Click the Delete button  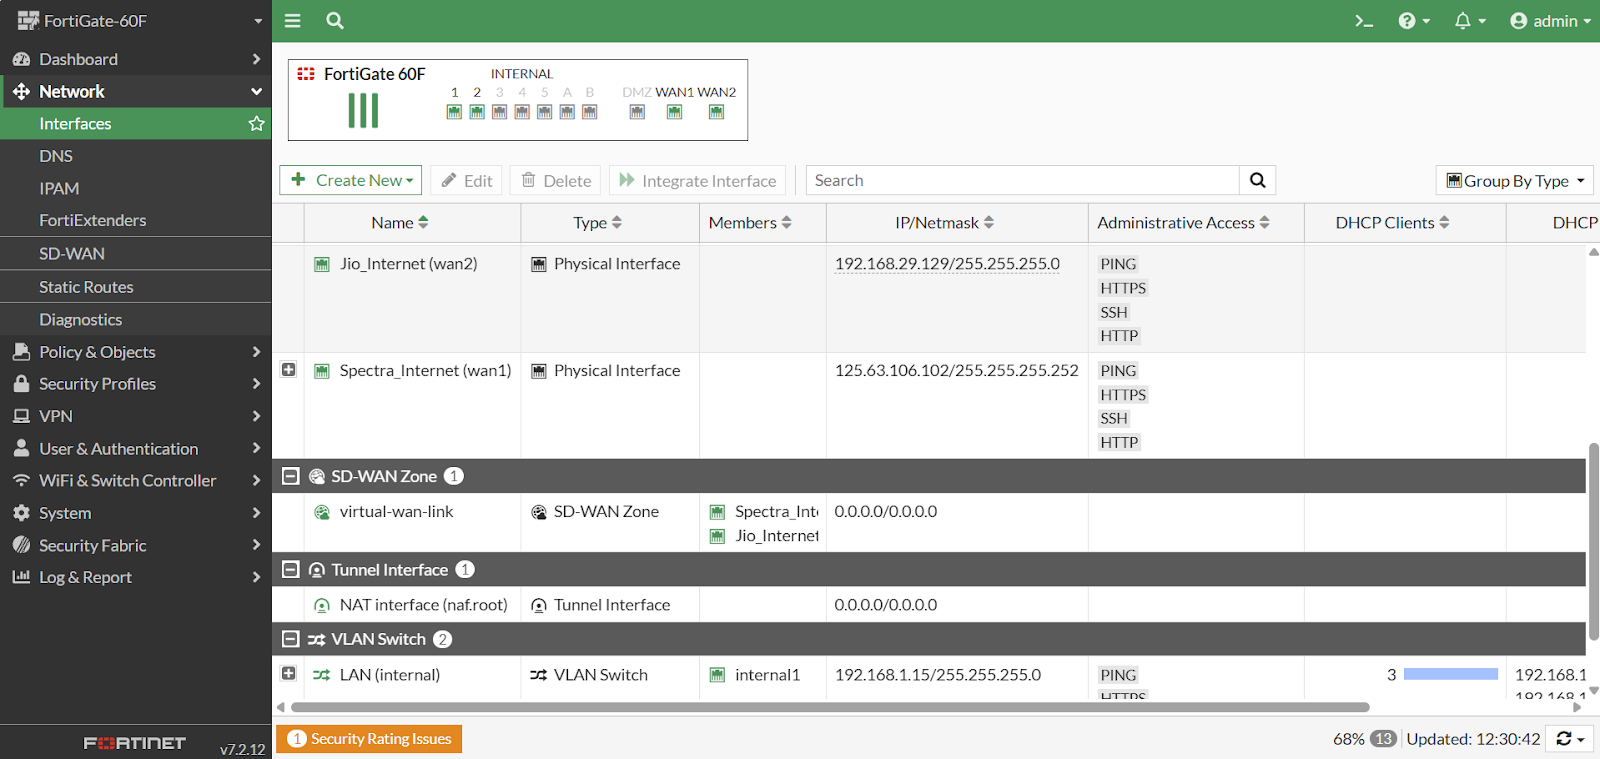tap(555, 180)
